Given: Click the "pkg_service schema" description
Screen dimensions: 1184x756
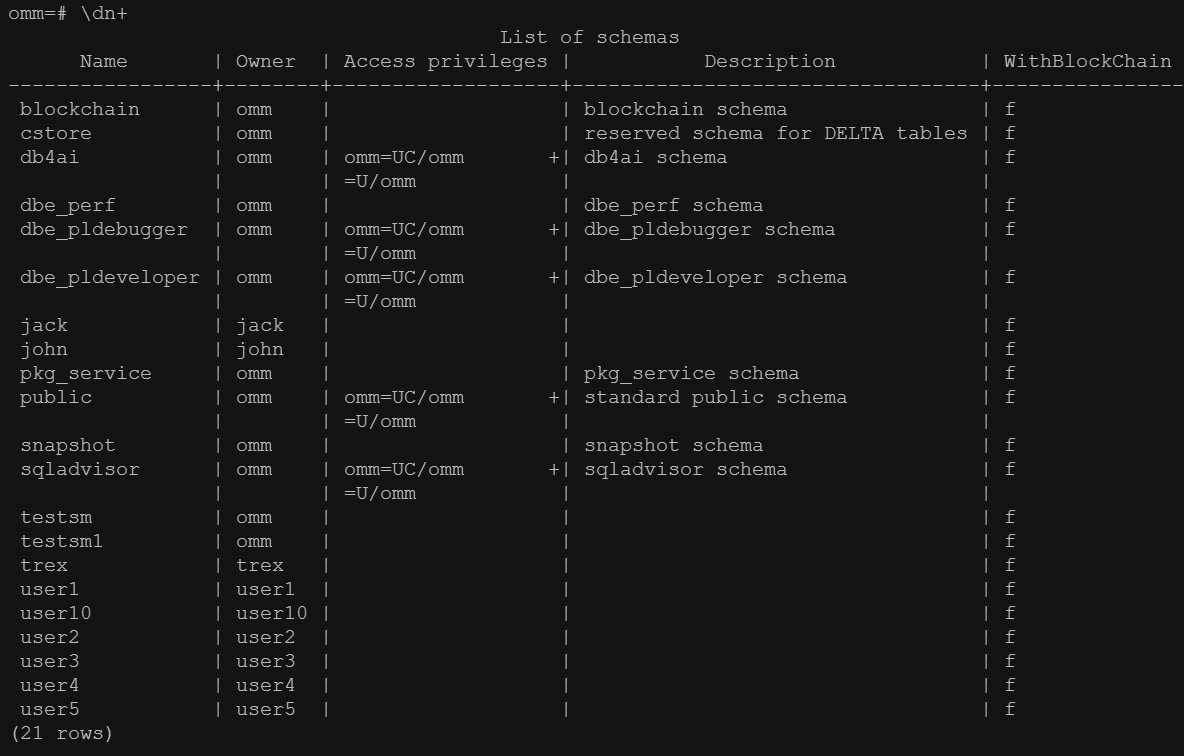Looking at the screenshot, I should (691, 374).
